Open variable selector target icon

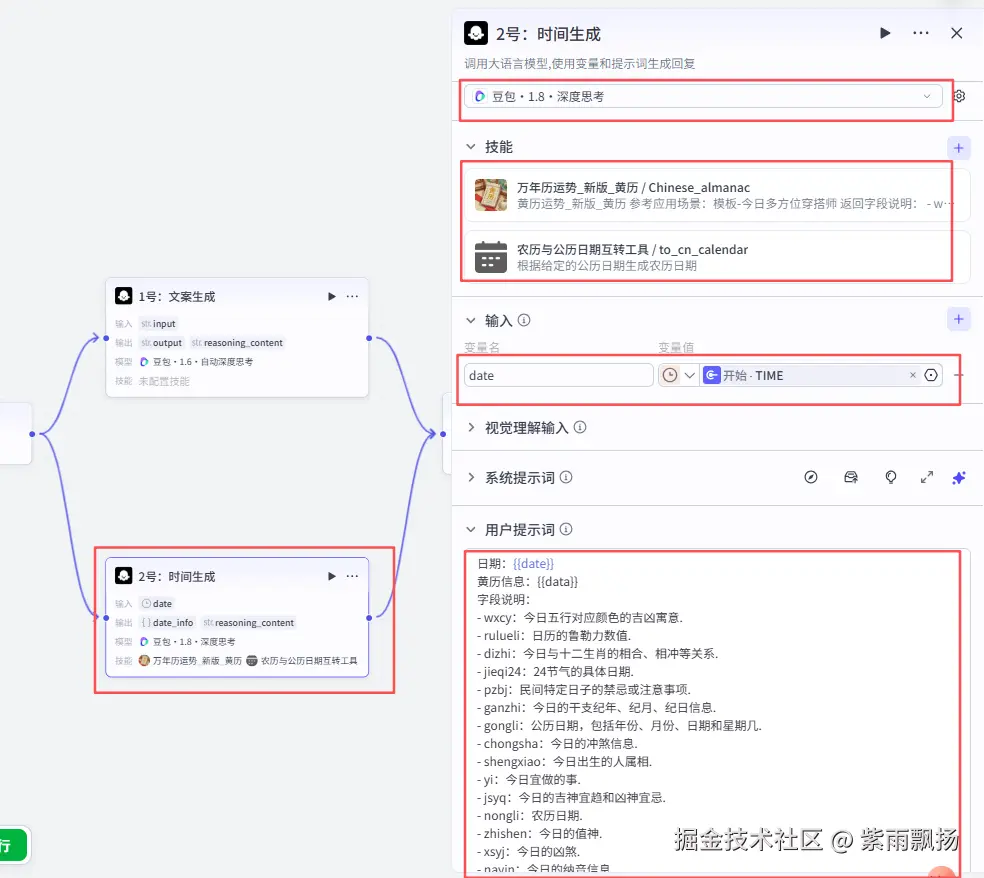[x=931, y=375]
